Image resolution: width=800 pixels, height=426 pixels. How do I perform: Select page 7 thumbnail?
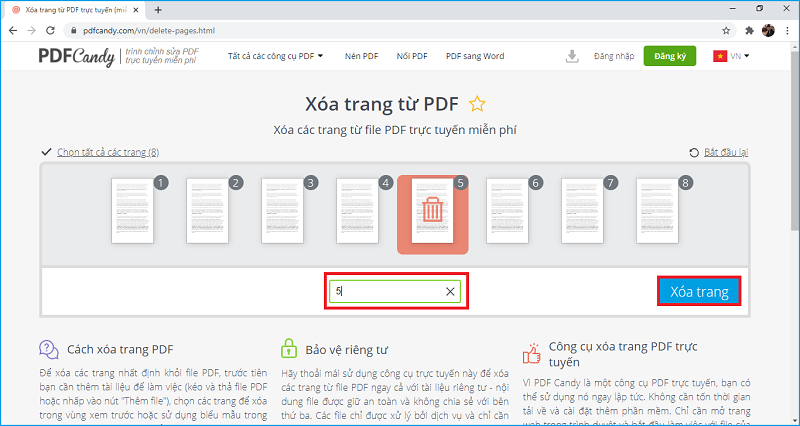[582, 210]
